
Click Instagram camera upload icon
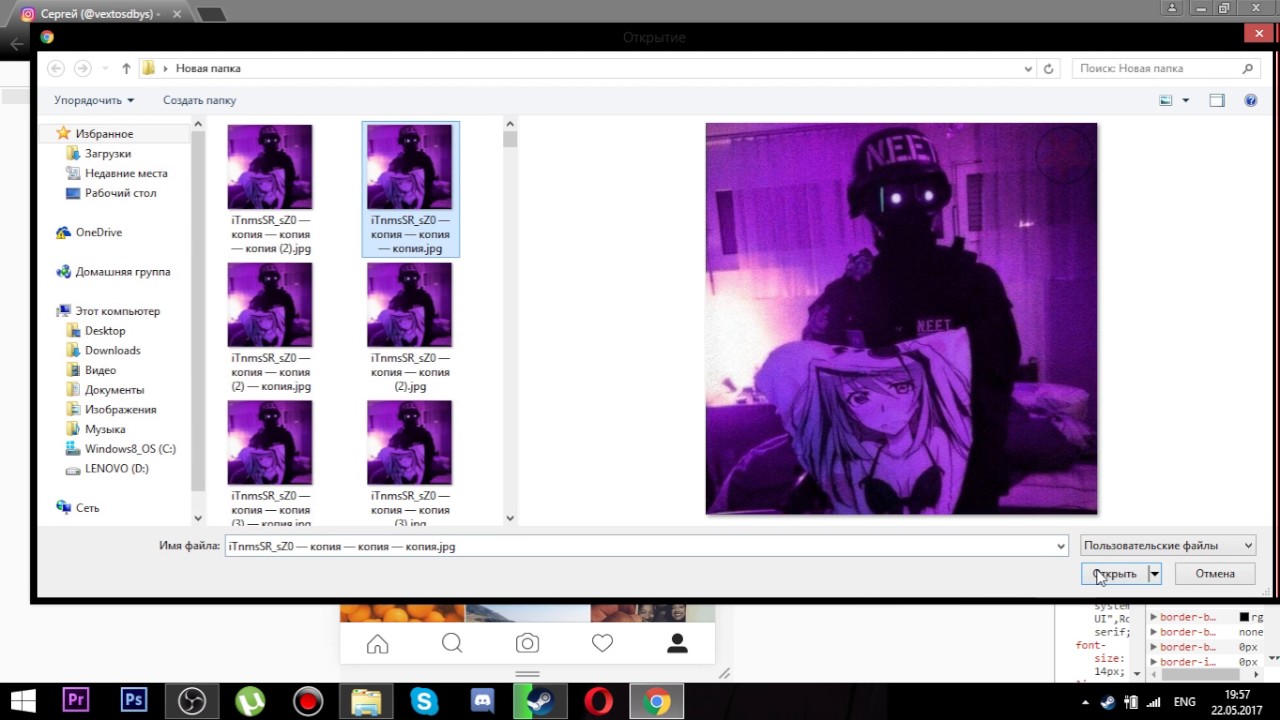[x=527, y=644]
